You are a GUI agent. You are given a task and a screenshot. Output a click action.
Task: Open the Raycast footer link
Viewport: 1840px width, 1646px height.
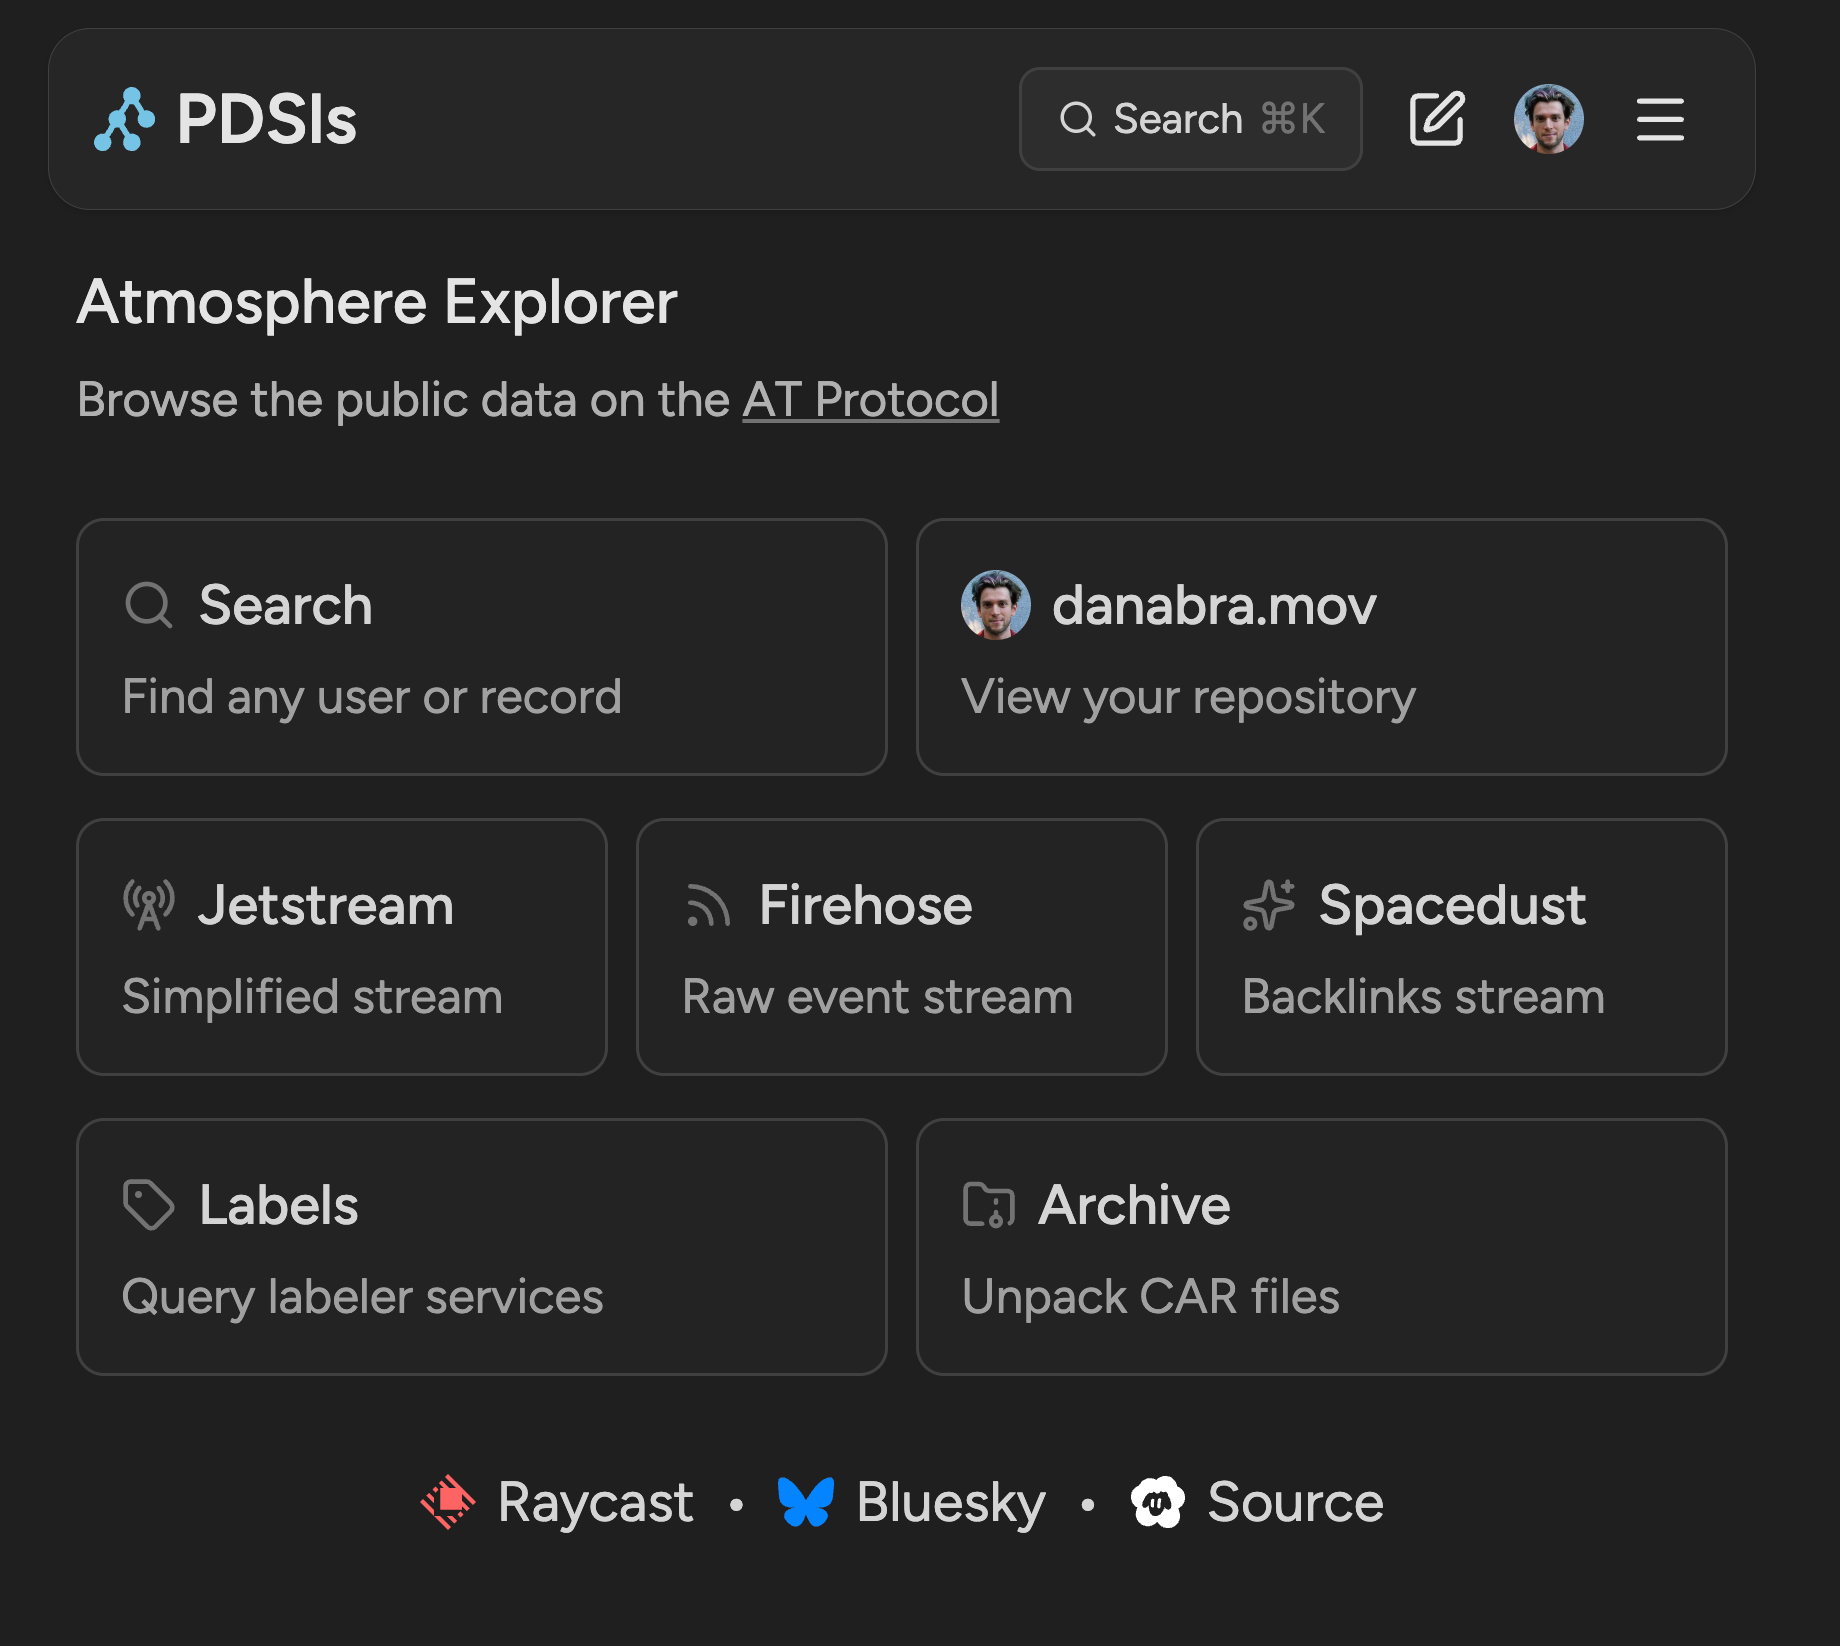595,1502
